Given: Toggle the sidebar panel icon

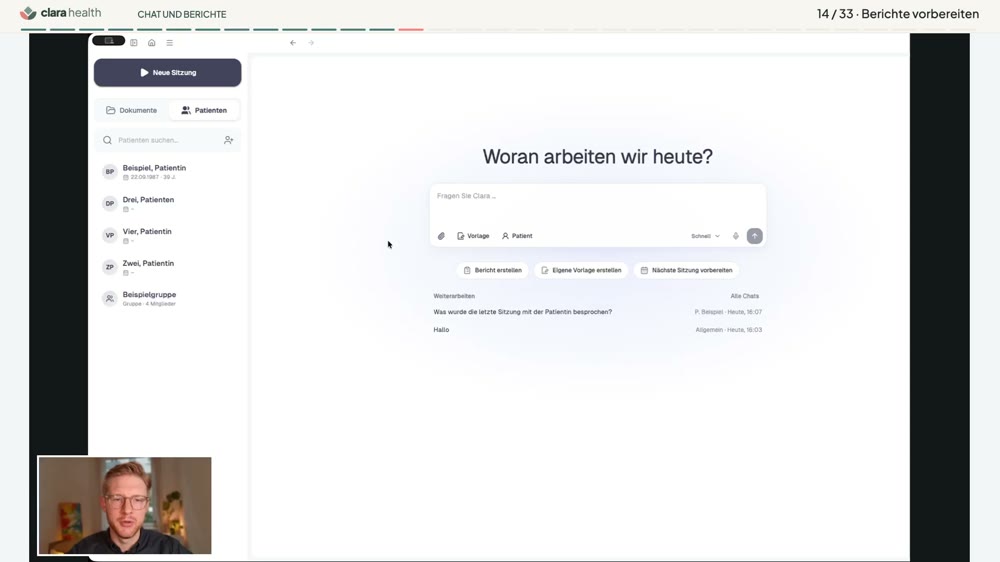Looking at the screenshot, I should [x=134, y=43].
